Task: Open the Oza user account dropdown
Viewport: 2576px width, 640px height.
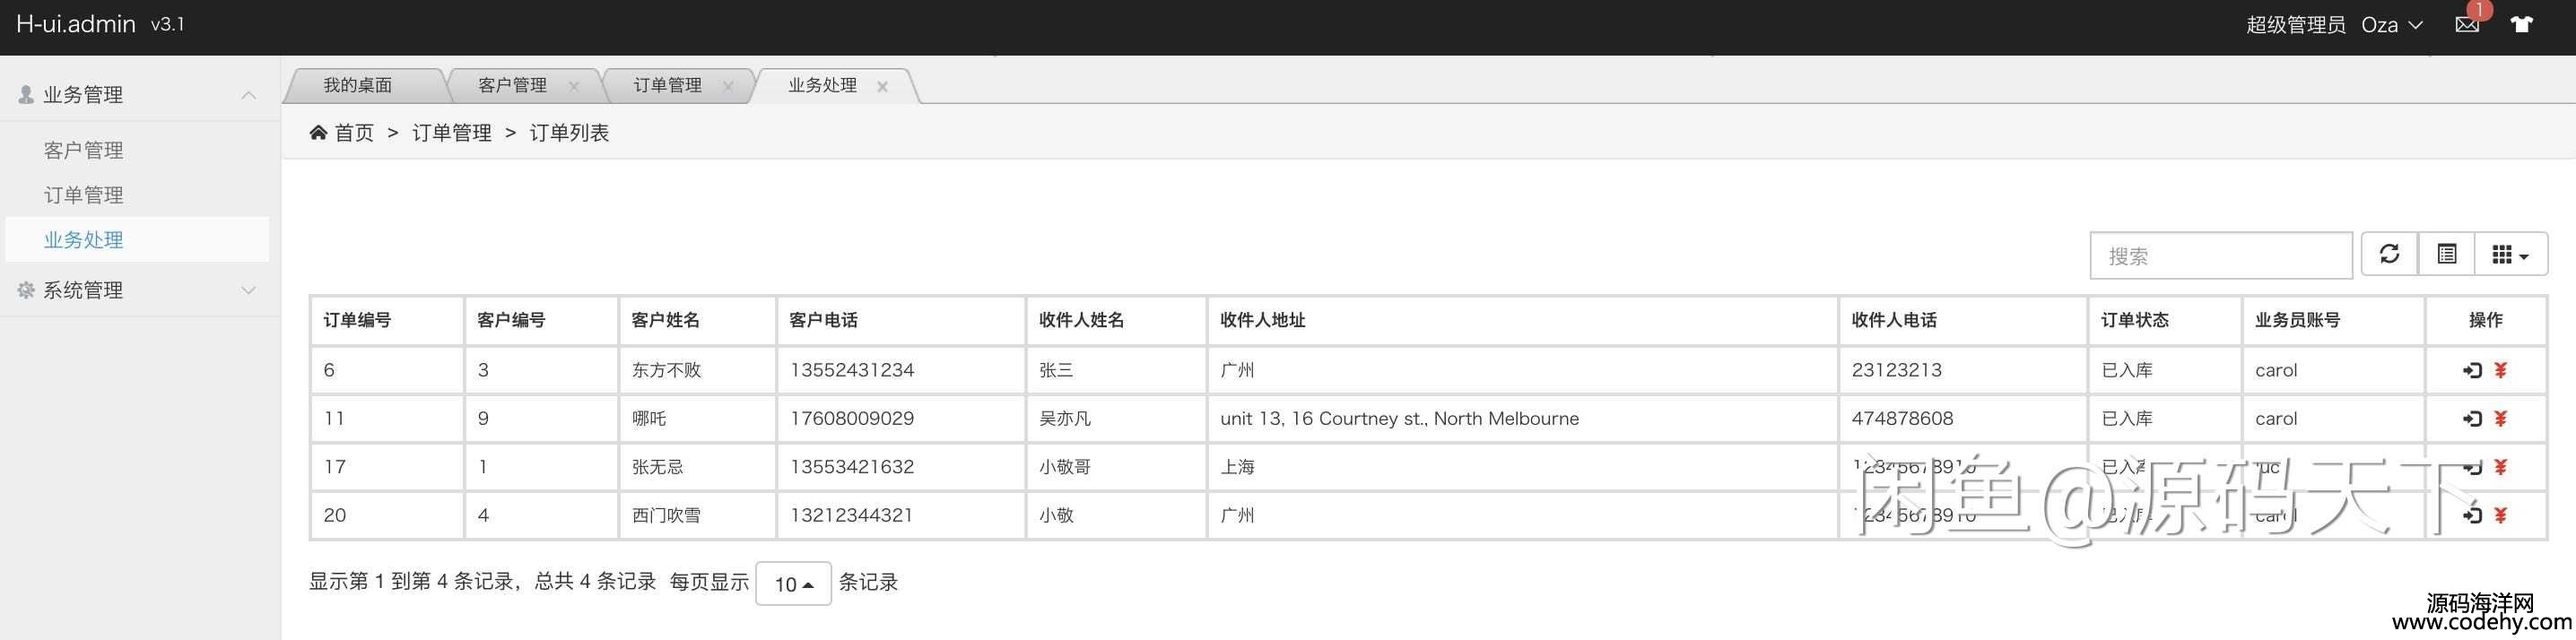Action: [2391, 25]
